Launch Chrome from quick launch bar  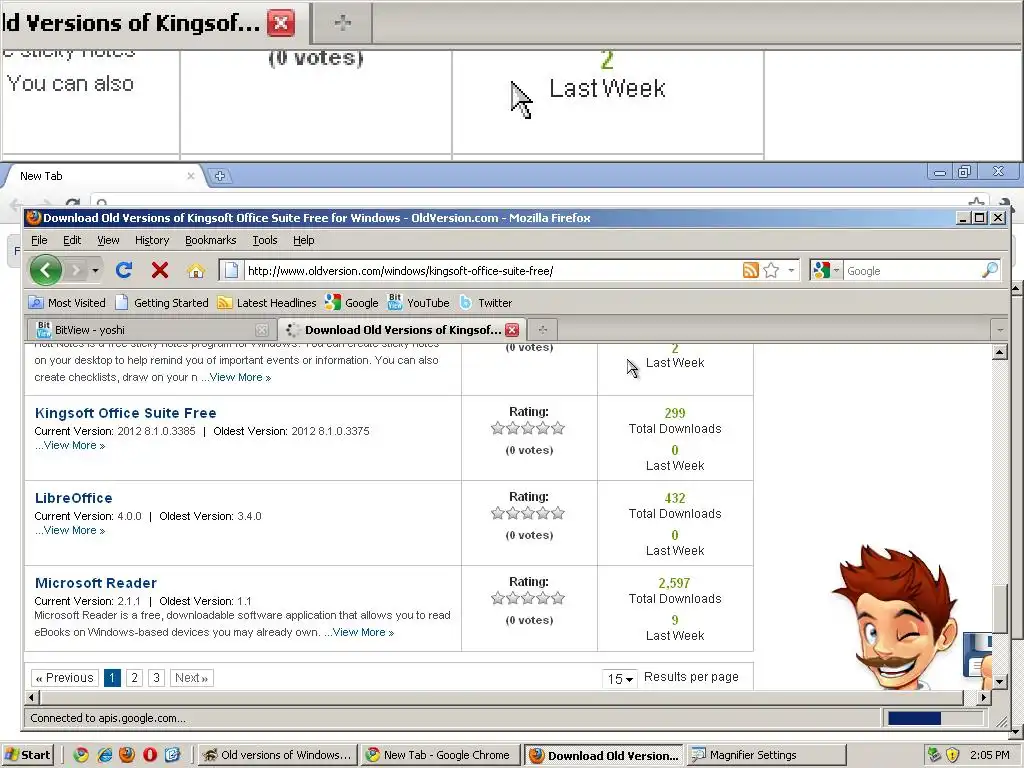[80, 755]
